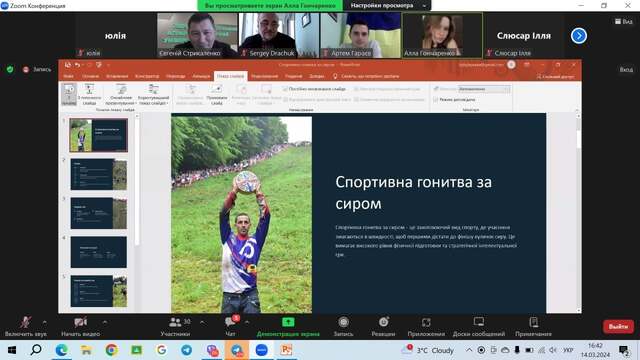Image resolution: width=640 pixels, height=360 pixels.
Task: Switch to the Переходи ribbon tab
Action: coord(176,76)
